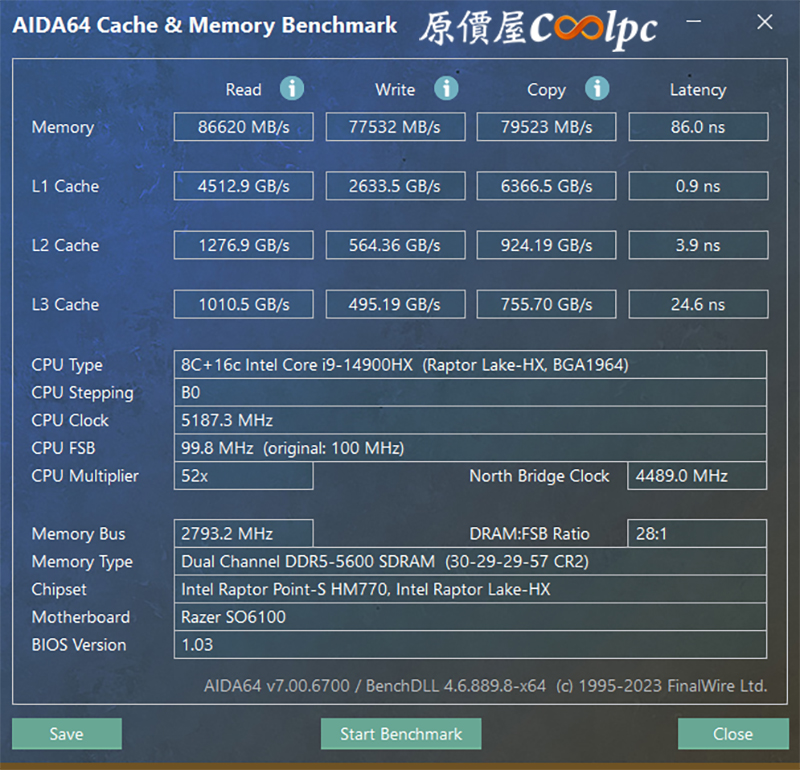Screen dimensions: 800x770
Task: Click the Memory row label
Action: click(63, 127)
